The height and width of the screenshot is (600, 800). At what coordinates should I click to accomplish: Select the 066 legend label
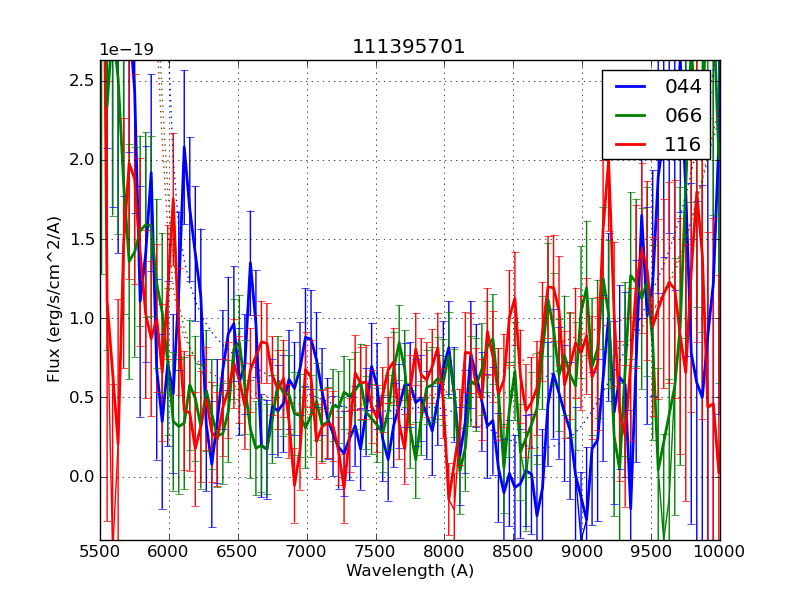click(683, 115)
